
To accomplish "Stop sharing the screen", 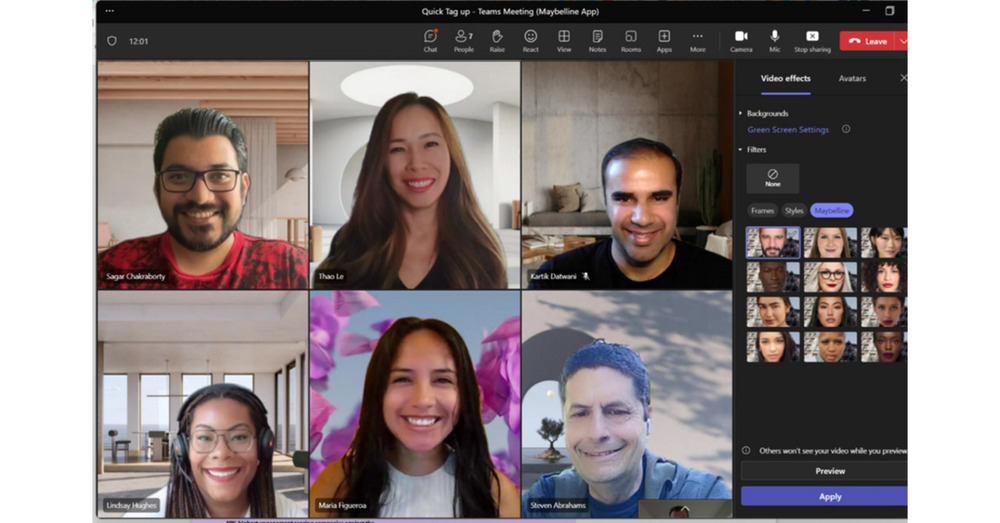I will (812, 41).
